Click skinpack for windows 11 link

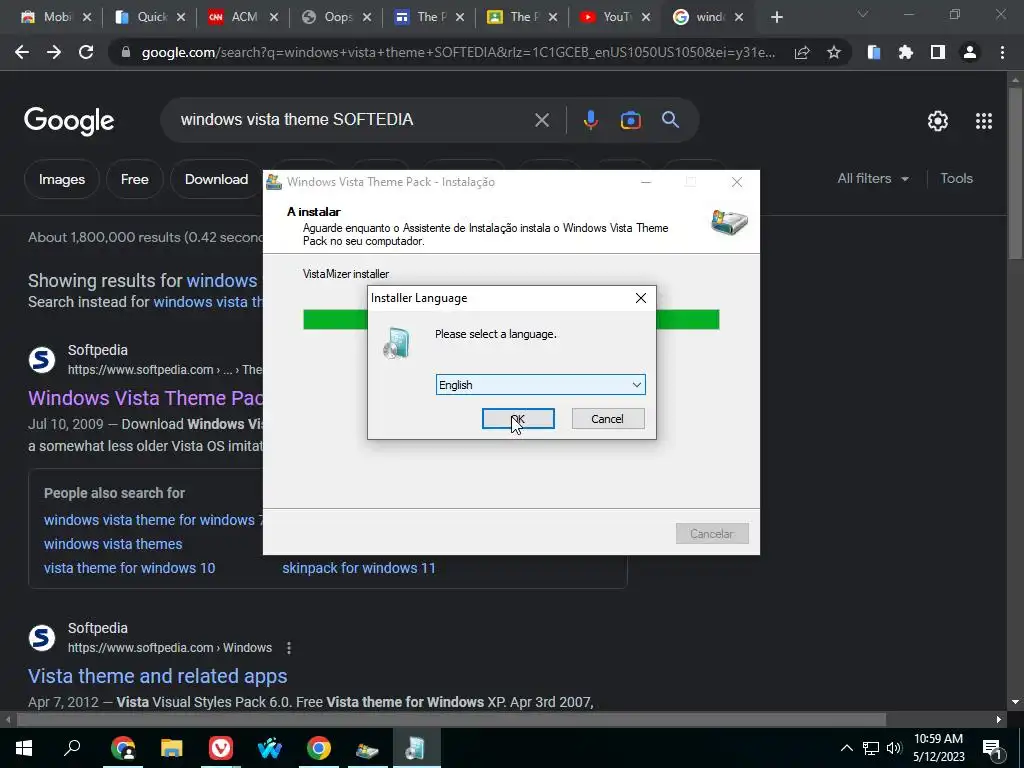pos(359,568)
